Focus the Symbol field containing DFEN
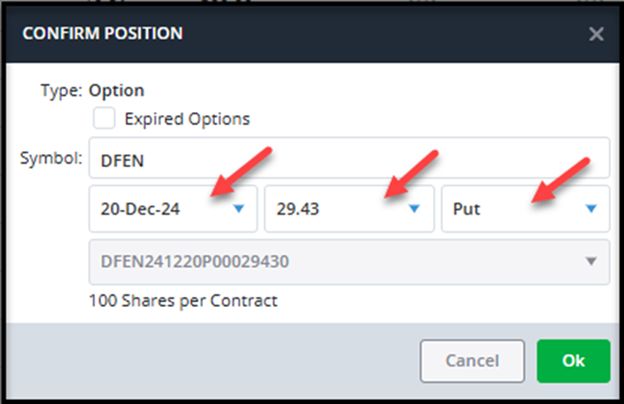Image resolution: width=624 pixels, height=404 pixels. coord(348,158)
